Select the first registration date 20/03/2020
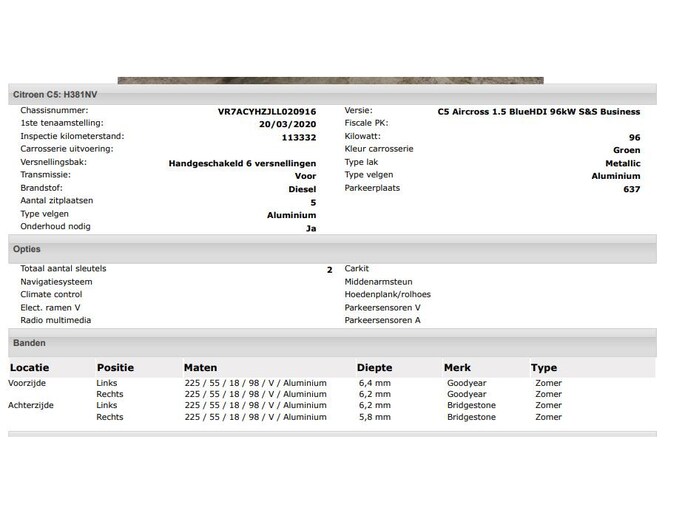 click(286, 125)
